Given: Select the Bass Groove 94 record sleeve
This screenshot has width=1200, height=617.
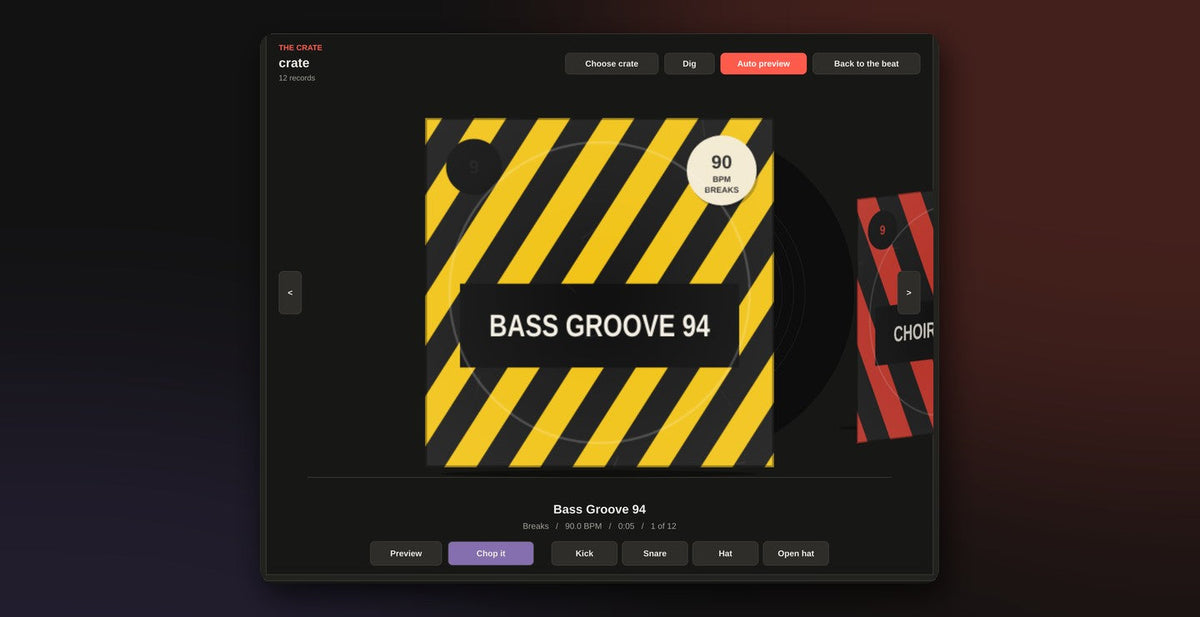Looking at the screenshot, I should click(599, 293).
